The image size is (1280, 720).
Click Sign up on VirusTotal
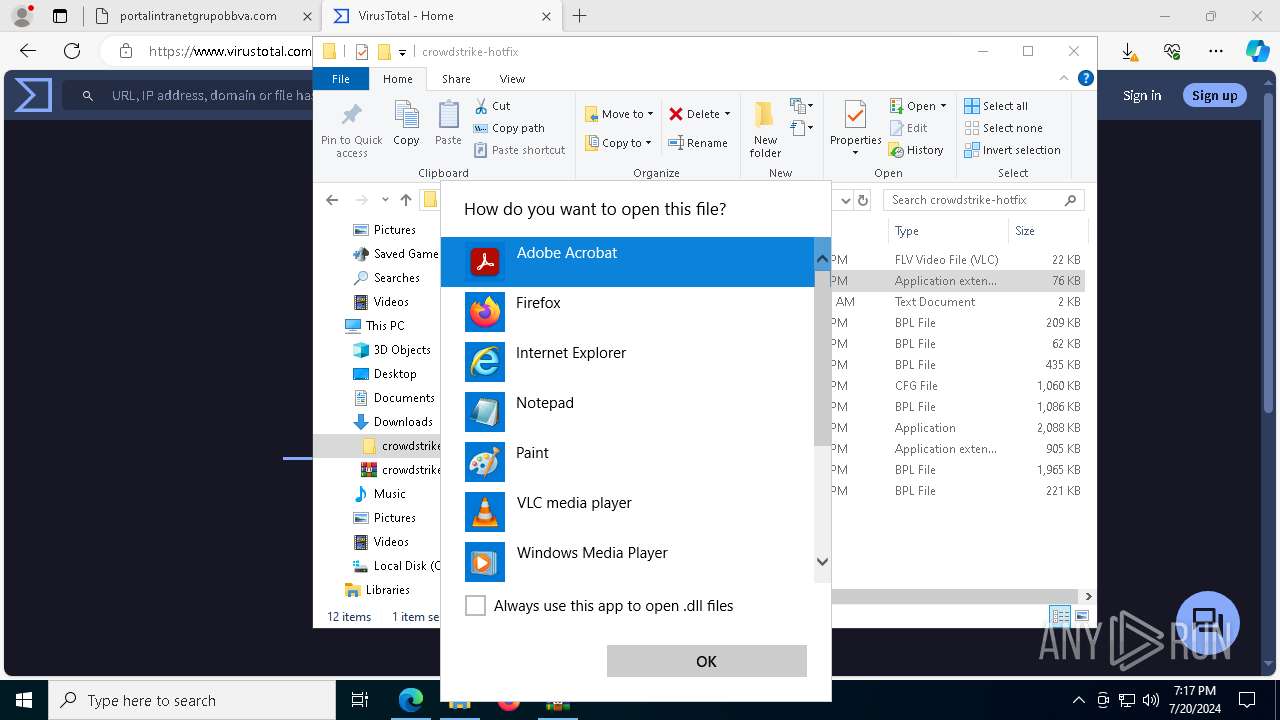click(x=1215, y=95)
